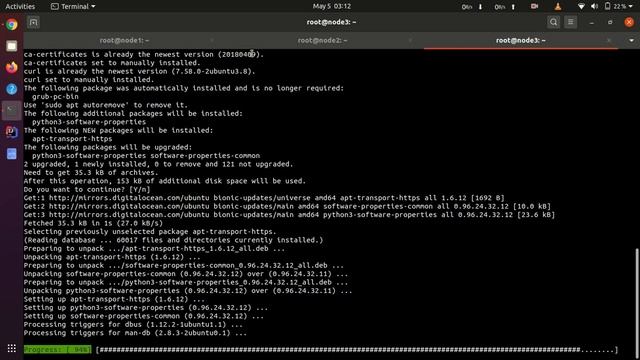Open the Terminal app menu in top bar

pos(73,6)
